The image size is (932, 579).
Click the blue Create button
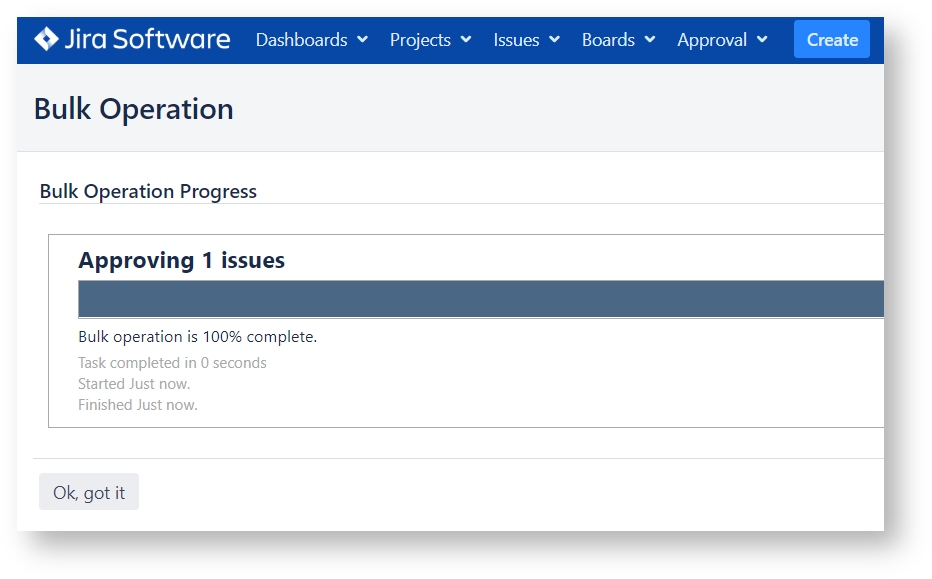[x=832, y=39]
